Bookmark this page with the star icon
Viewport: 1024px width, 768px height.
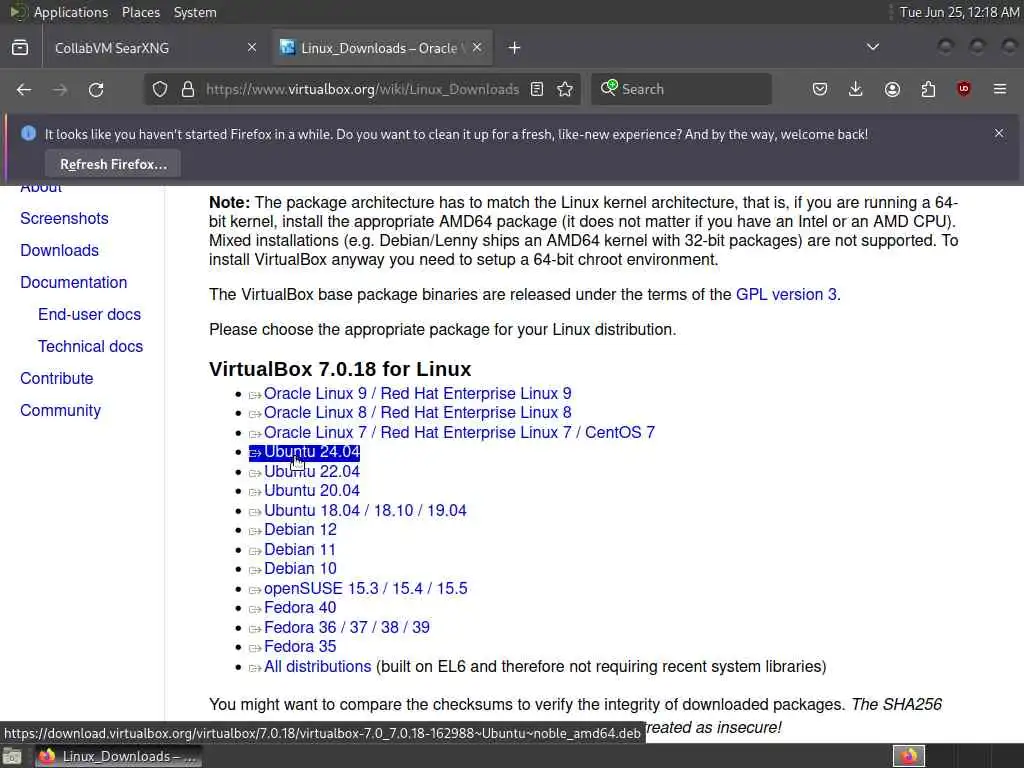coord(565,89)
